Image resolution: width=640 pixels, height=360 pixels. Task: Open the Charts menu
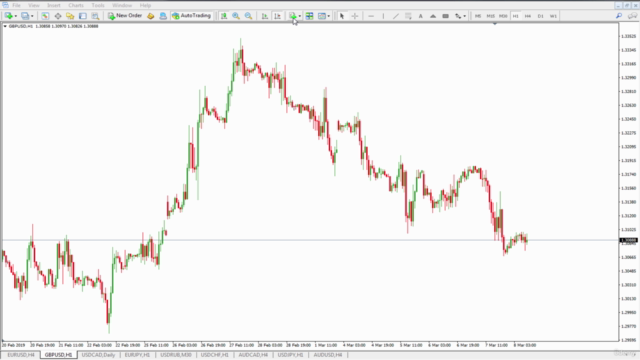(x=76, y=5)
